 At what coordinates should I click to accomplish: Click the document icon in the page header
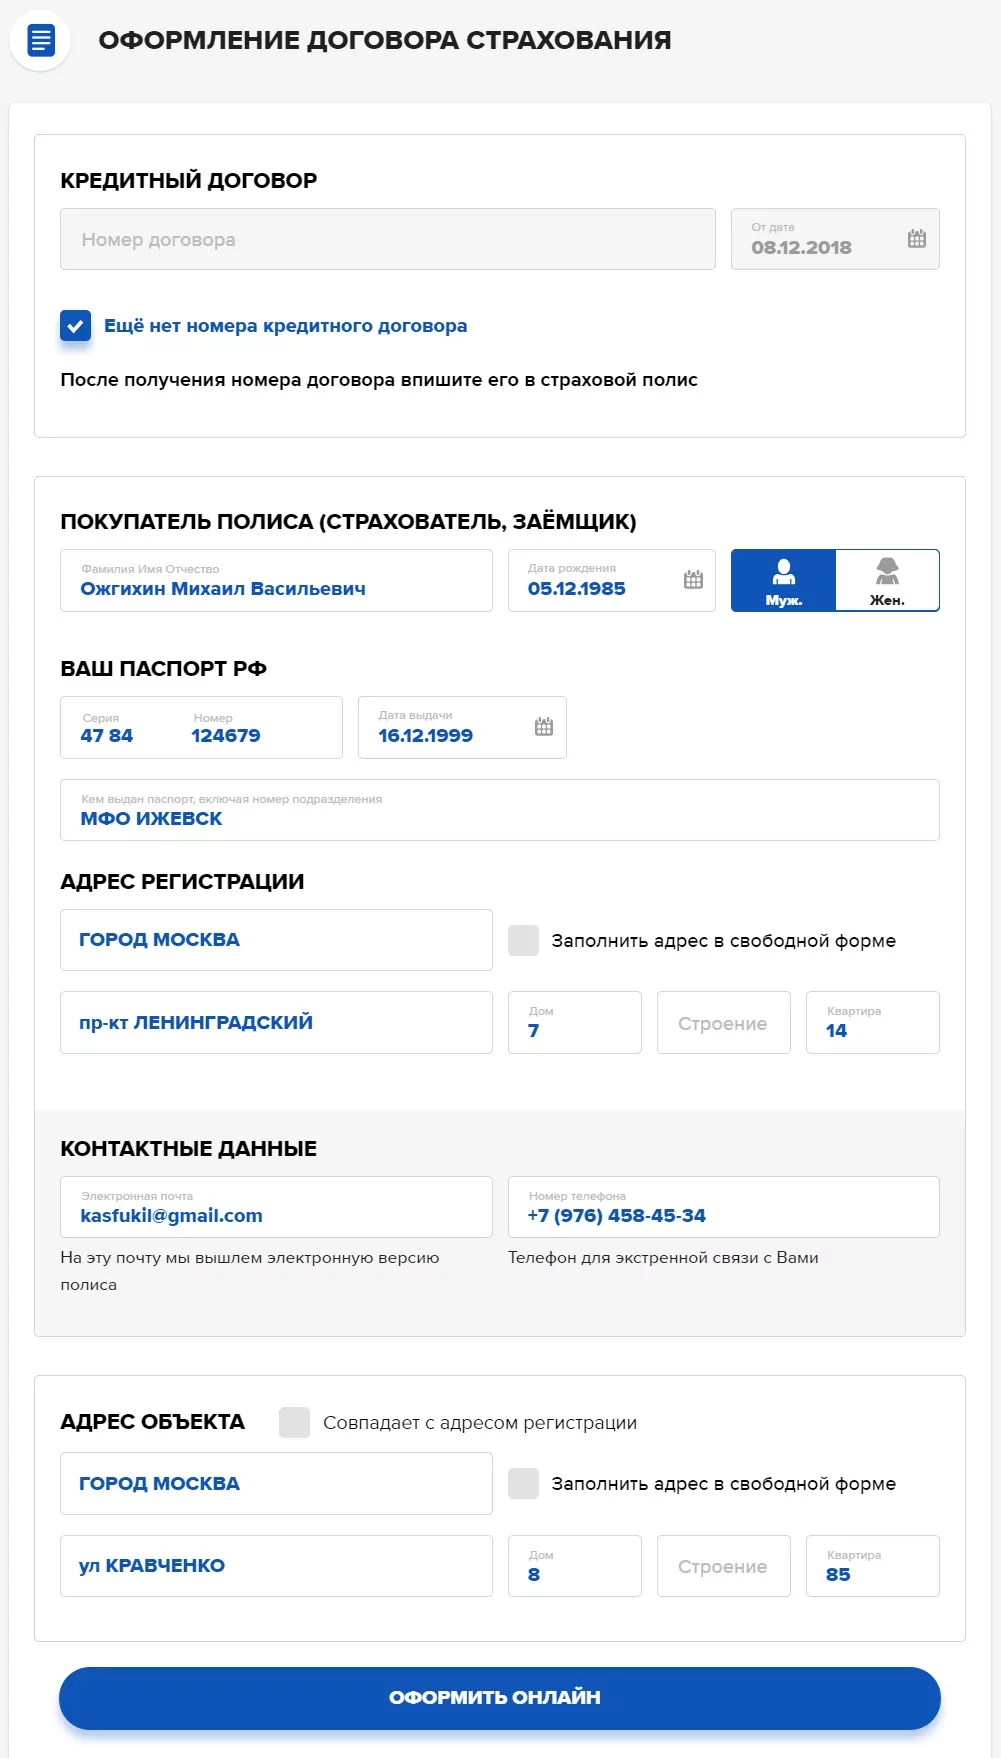pyautogui.click(x=41, y=41)
